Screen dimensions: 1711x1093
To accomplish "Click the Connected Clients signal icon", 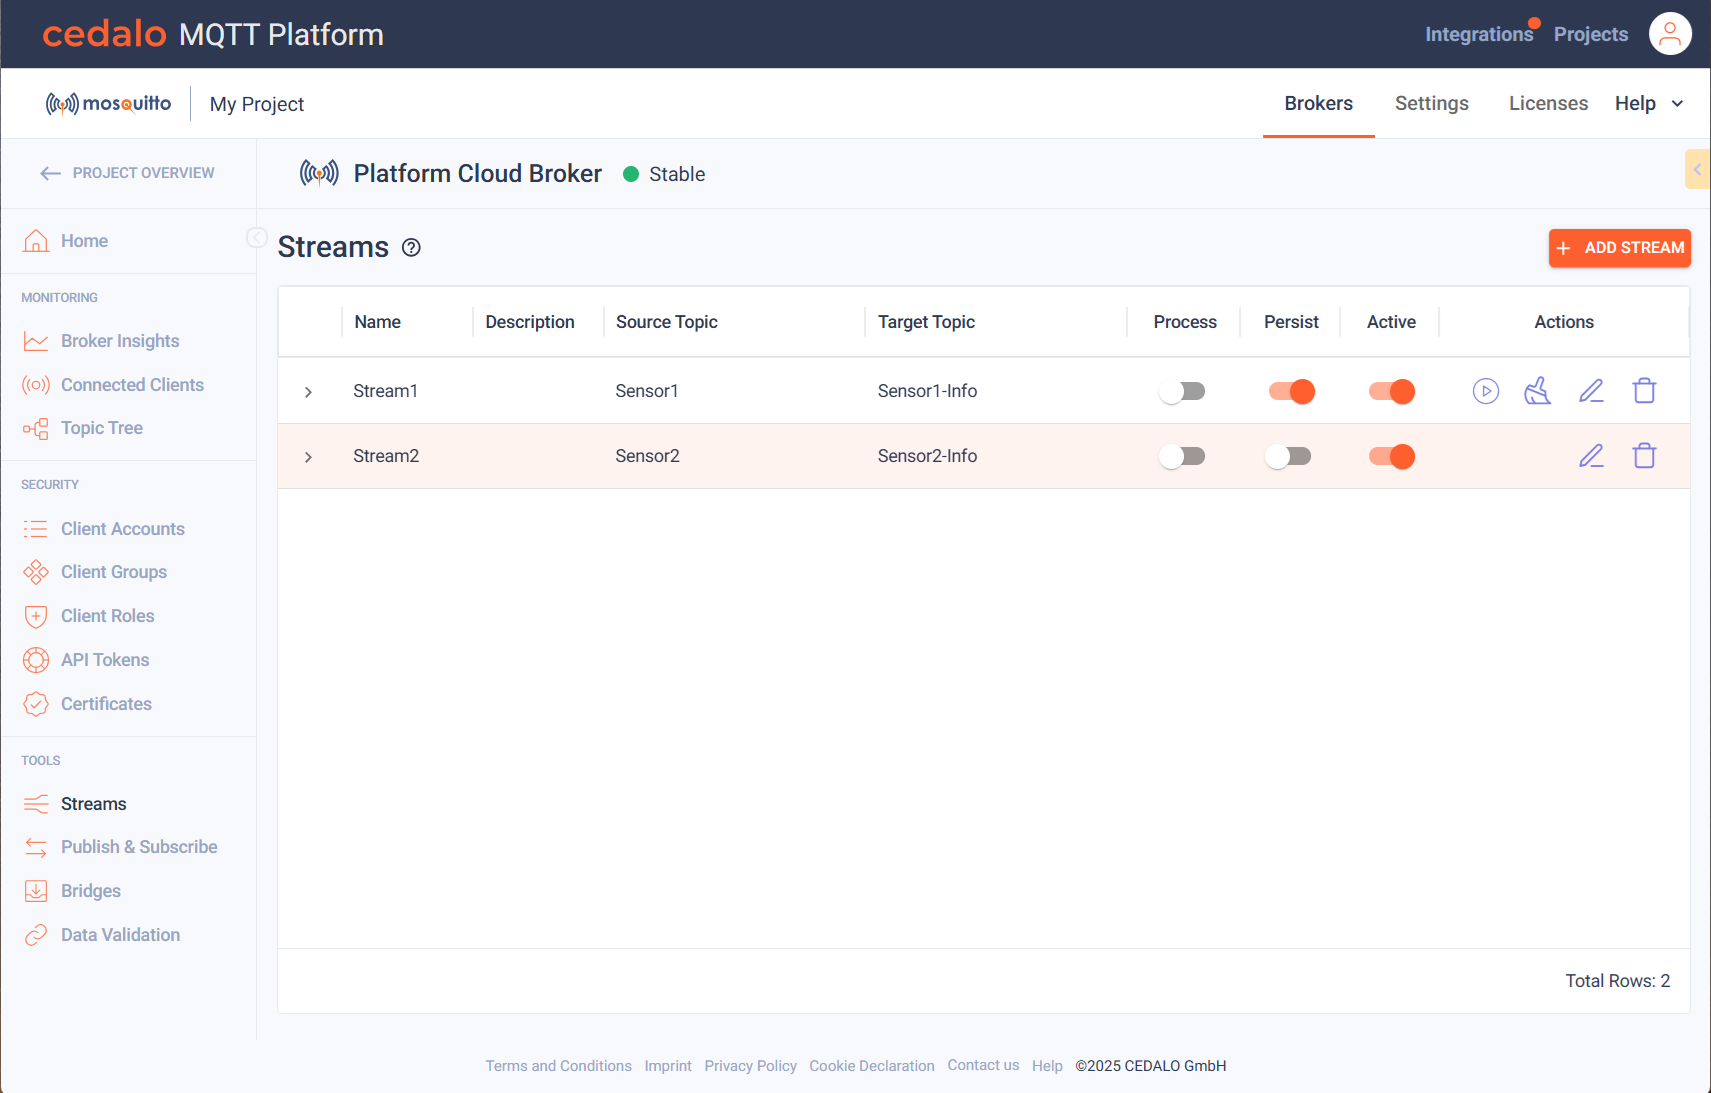I will (x=36, y=385).
